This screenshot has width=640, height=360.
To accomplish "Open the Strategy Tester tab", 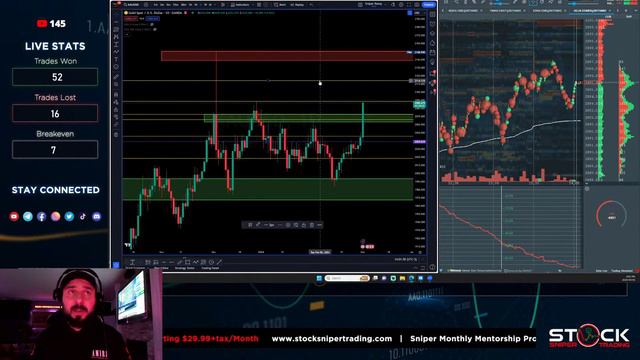I will click(184, 268).
